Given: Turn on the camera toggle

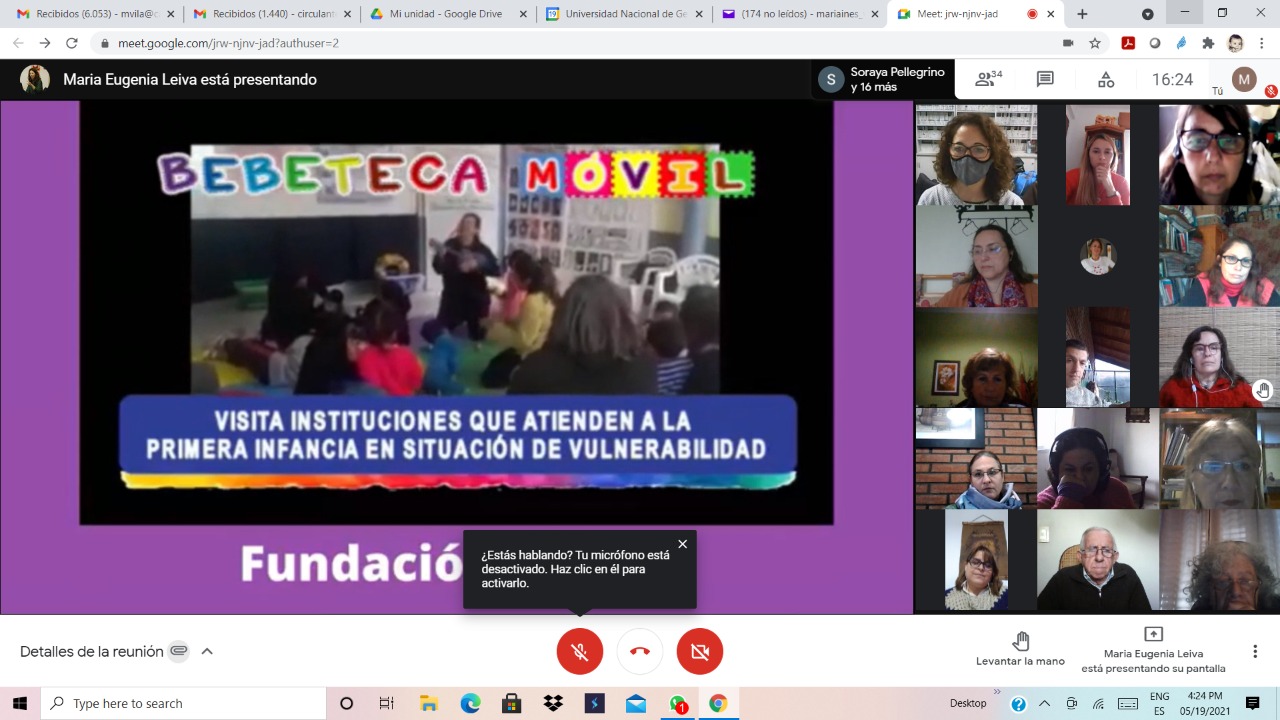Looking at the screenshot, I should click(x=700, y=651).
